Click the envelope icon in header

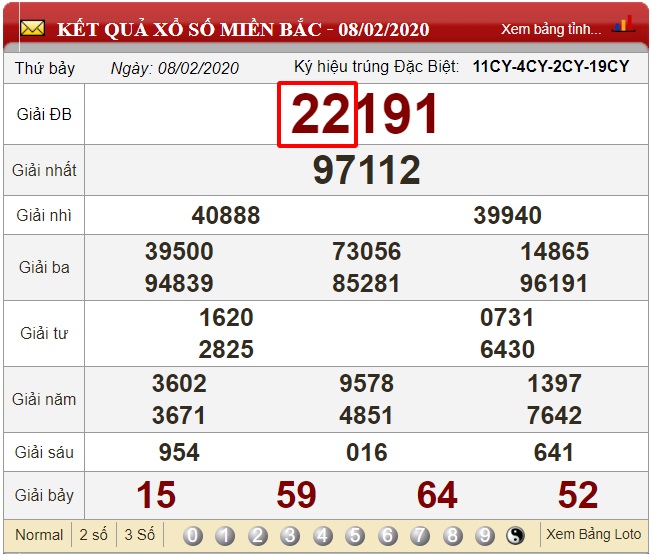[33, 28]
